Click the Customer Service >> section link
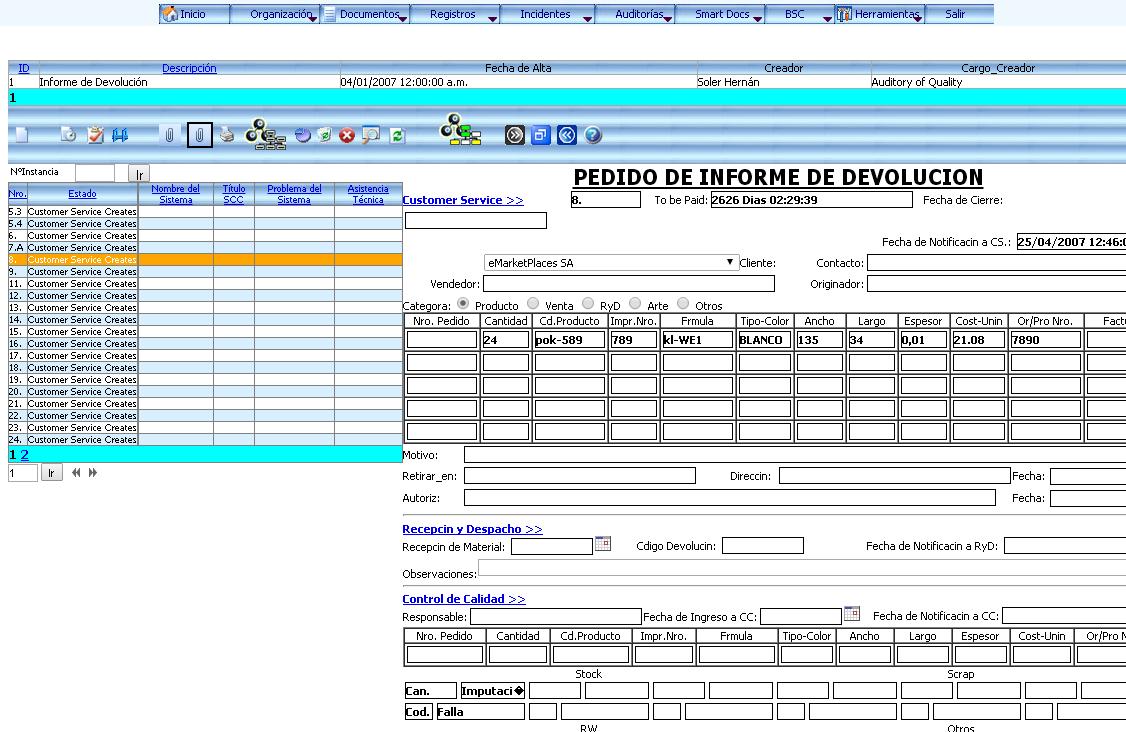 pyautogui.click(x=463, y=200)
